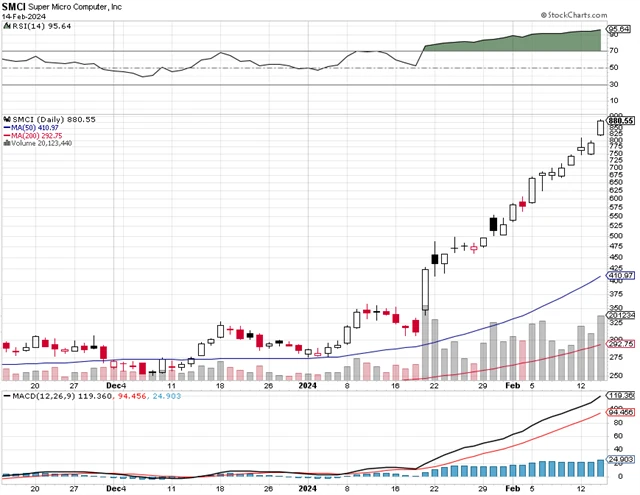The width and height of the screenshot is (640, 495).
Task: Click the Volume 20,123,440 legend text
Action: [42, 143]
